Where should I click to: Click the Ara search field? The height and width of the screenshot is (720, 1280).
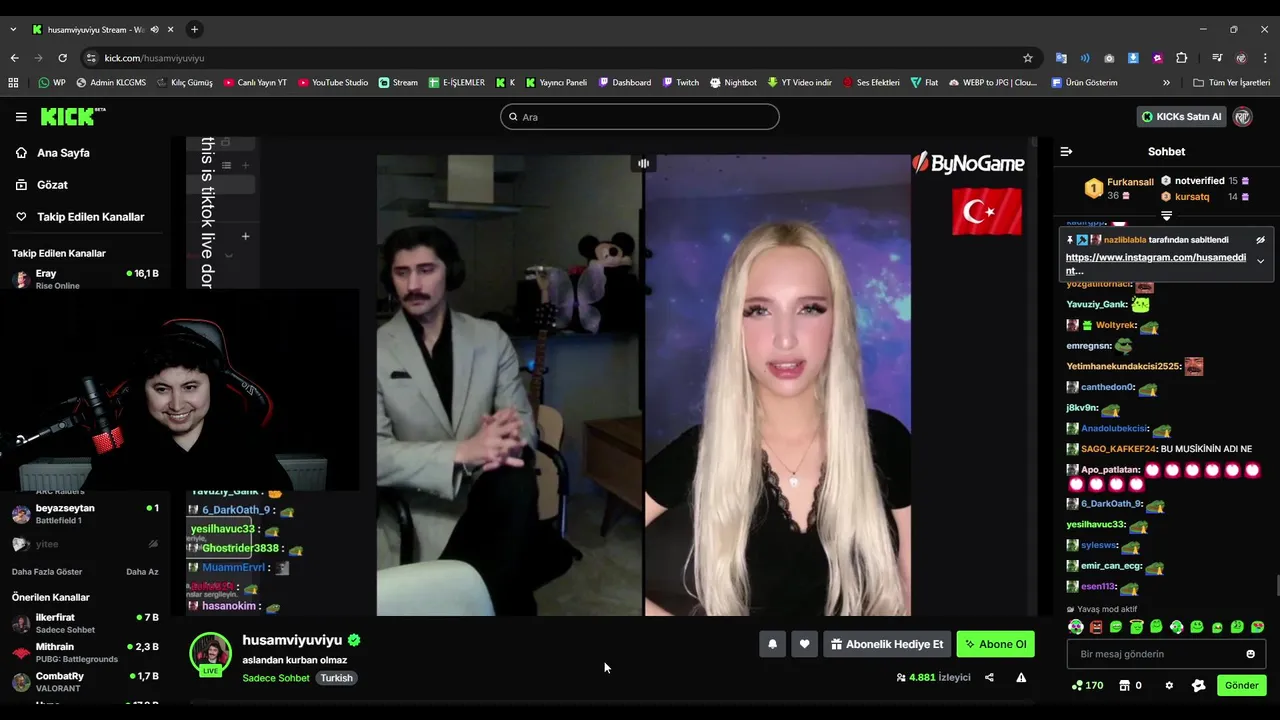click(x=640, y=117)
